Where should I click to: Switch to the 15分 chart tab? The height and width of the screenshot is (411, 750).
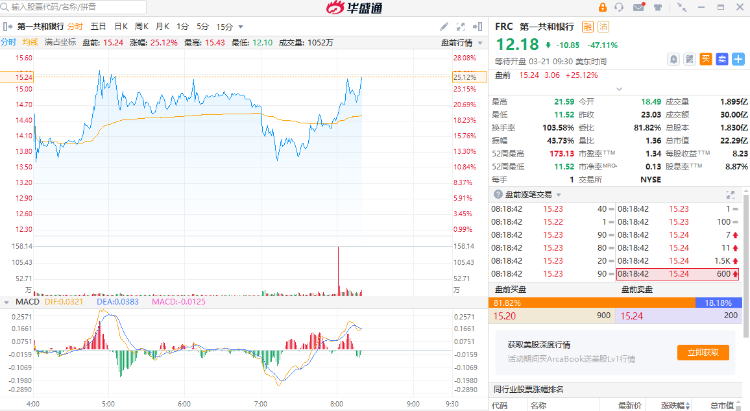pyautogui.click(x=224, y=27)
